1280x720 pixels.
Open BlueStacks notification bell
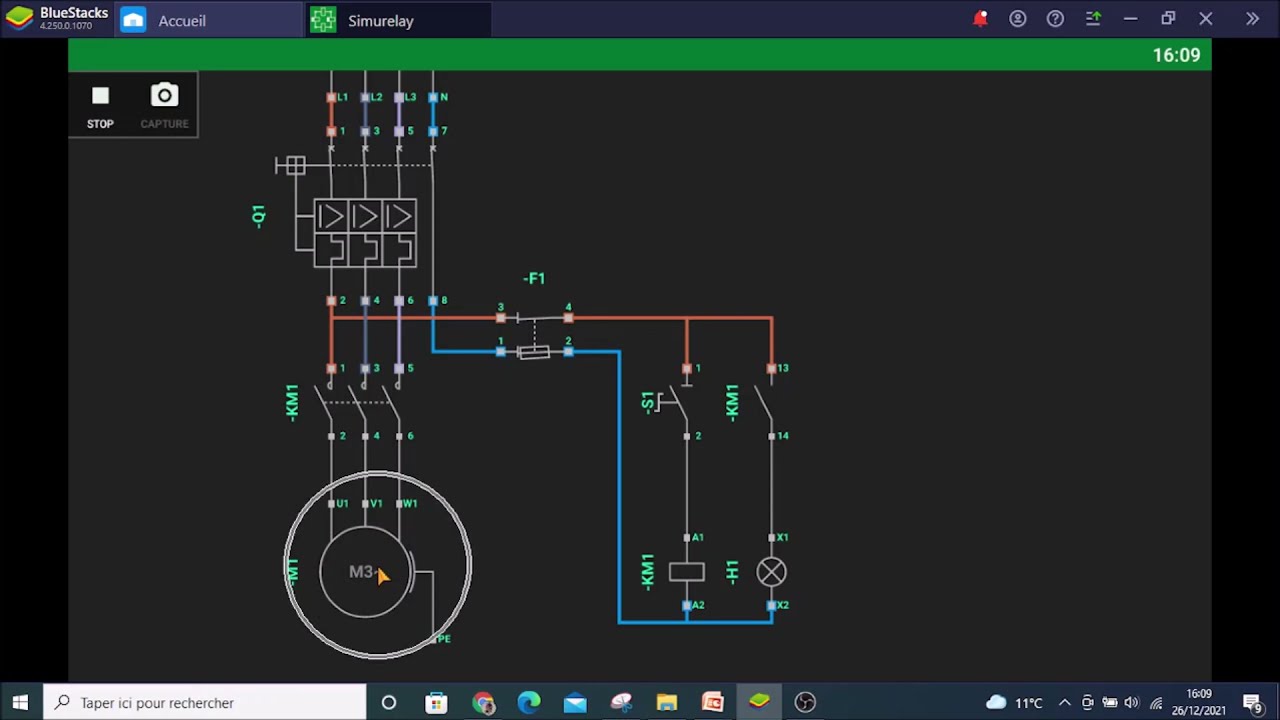tap(980, 19)
